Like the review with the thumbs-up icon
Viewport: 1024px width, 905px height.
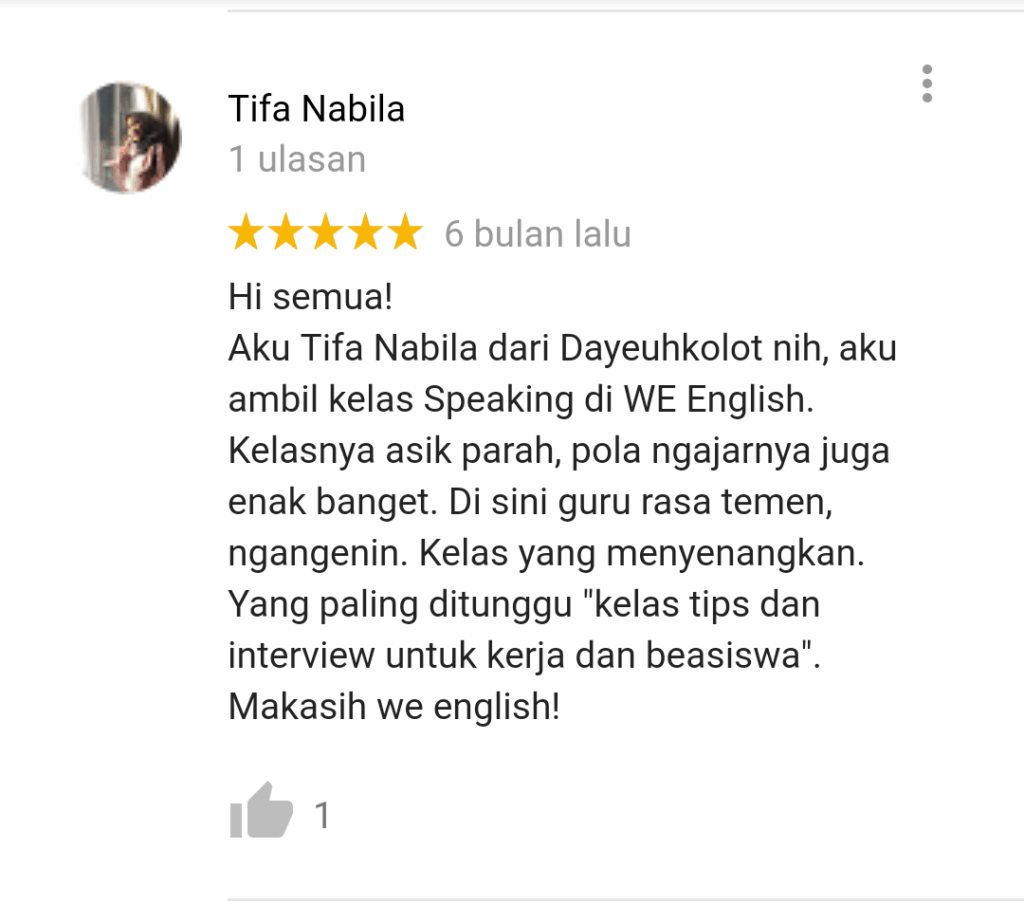pyautogui.click(x=261, y=810)
